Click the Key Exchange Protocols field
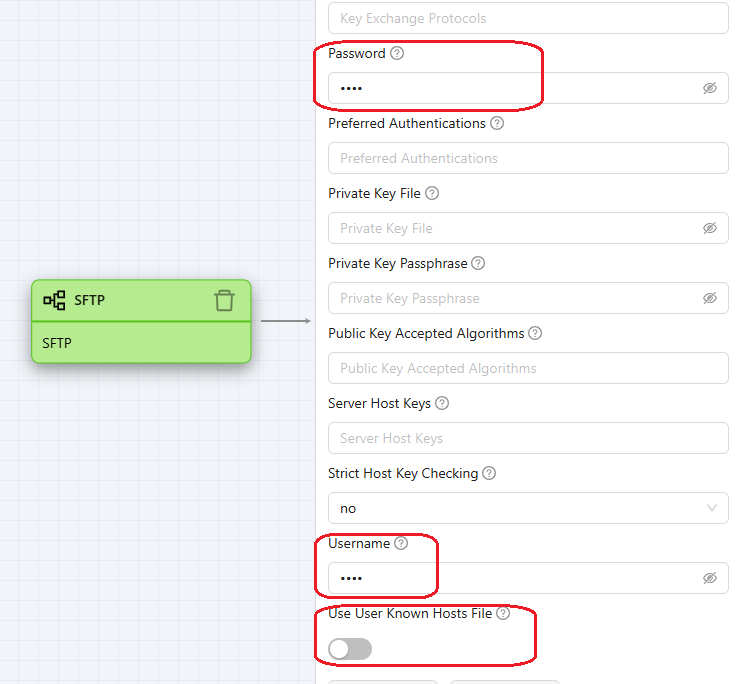Screen dimensions: 739x684 [x=528, y=18]
